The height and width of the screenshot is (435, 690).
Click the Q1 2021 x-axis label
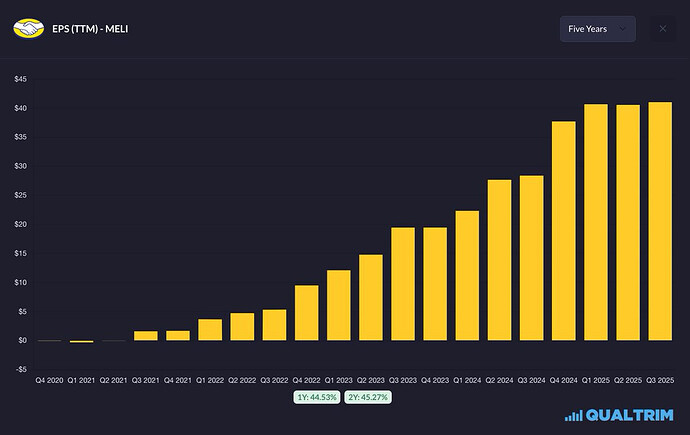tap(81, 380)
